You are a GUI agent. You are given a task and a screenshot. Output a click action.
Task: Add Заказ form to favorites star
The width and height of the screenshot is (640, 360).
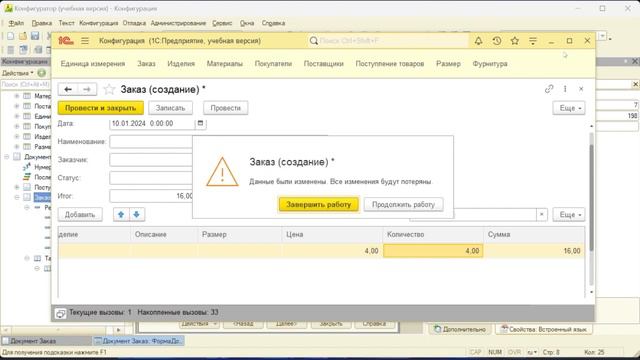[x=109, y=89]
